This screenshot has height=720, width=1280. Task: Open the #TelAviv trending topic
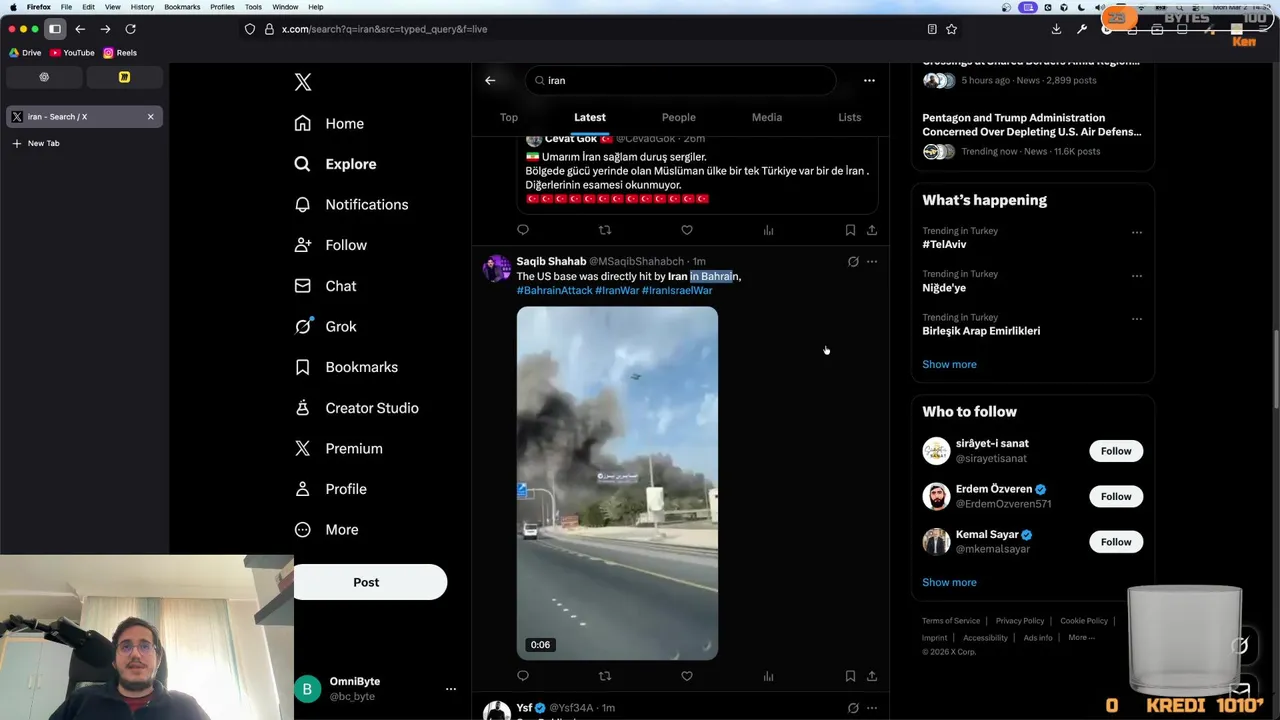pyautogui.click(x=944, y=244)
